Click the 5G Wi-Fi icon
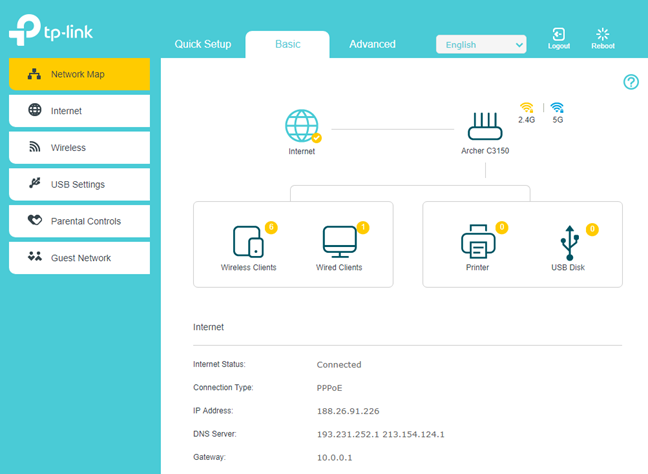This screenshot has height=474, width=648. point(557,108)
